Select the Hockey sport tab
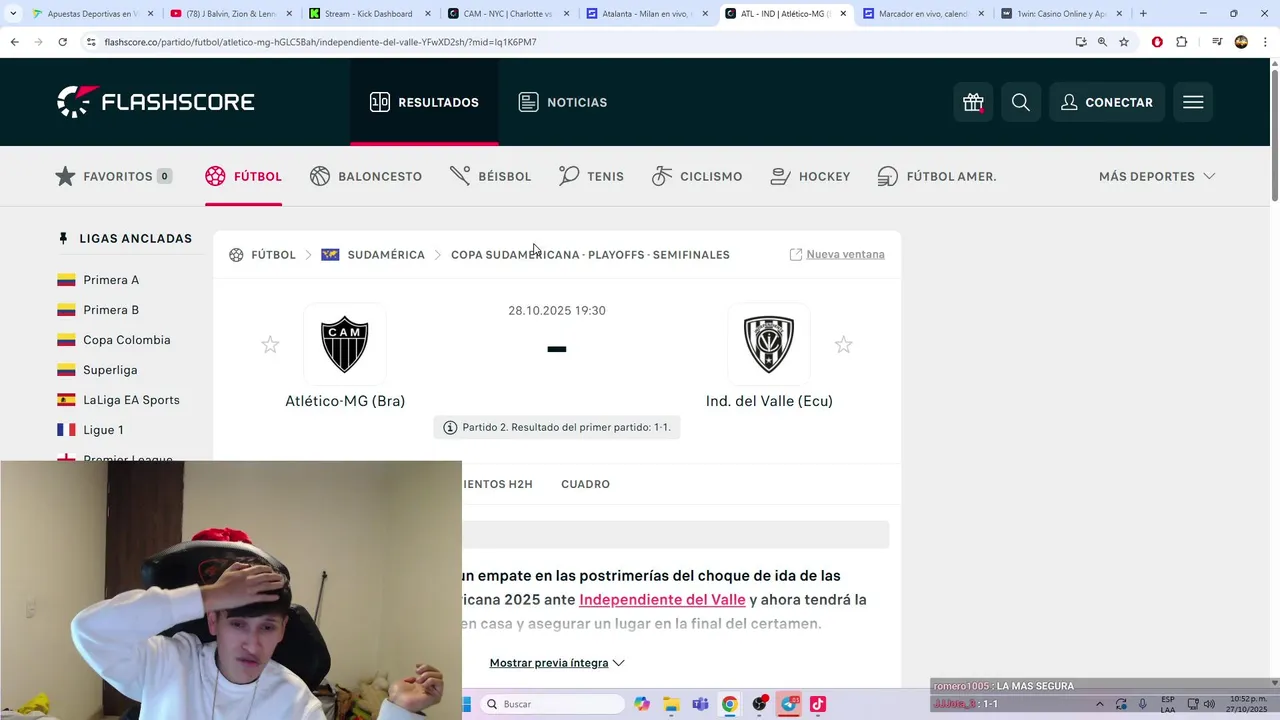Image resolution: width=1280 pixels, height=720 pixels. 810,176
